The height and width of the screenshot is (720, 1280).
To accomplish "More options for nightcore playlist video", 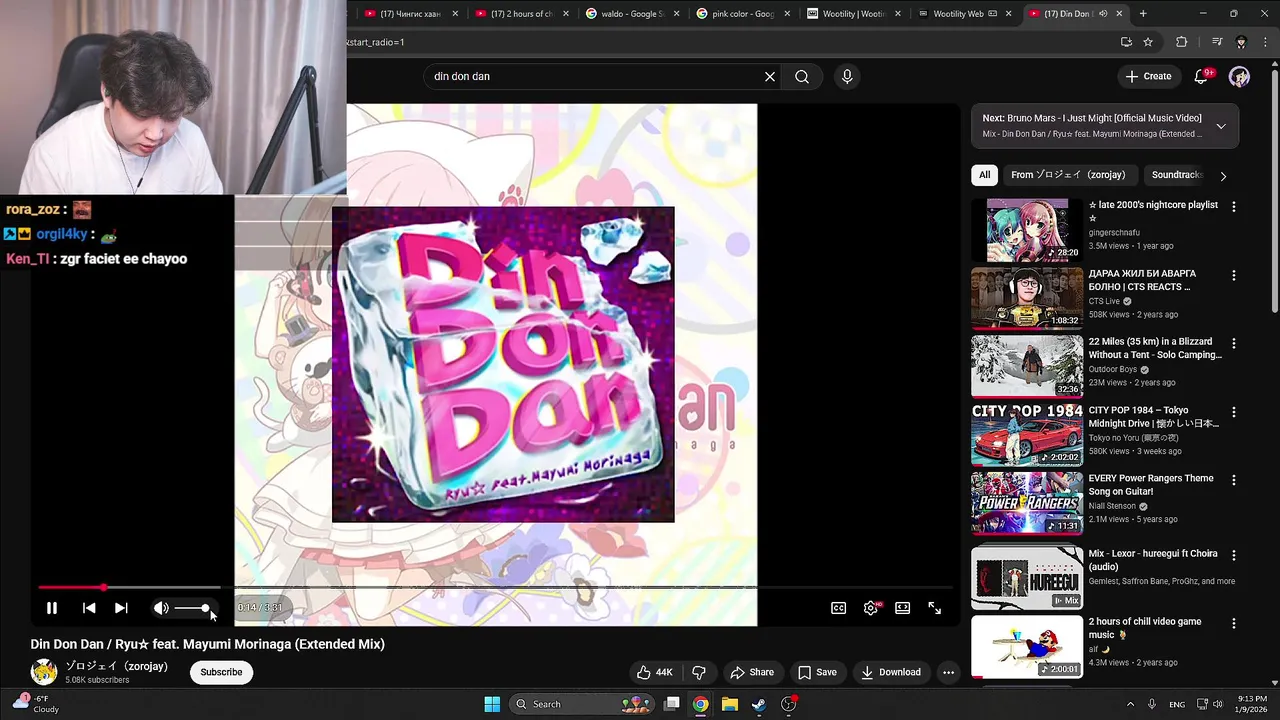I will tap(1233, 207).
